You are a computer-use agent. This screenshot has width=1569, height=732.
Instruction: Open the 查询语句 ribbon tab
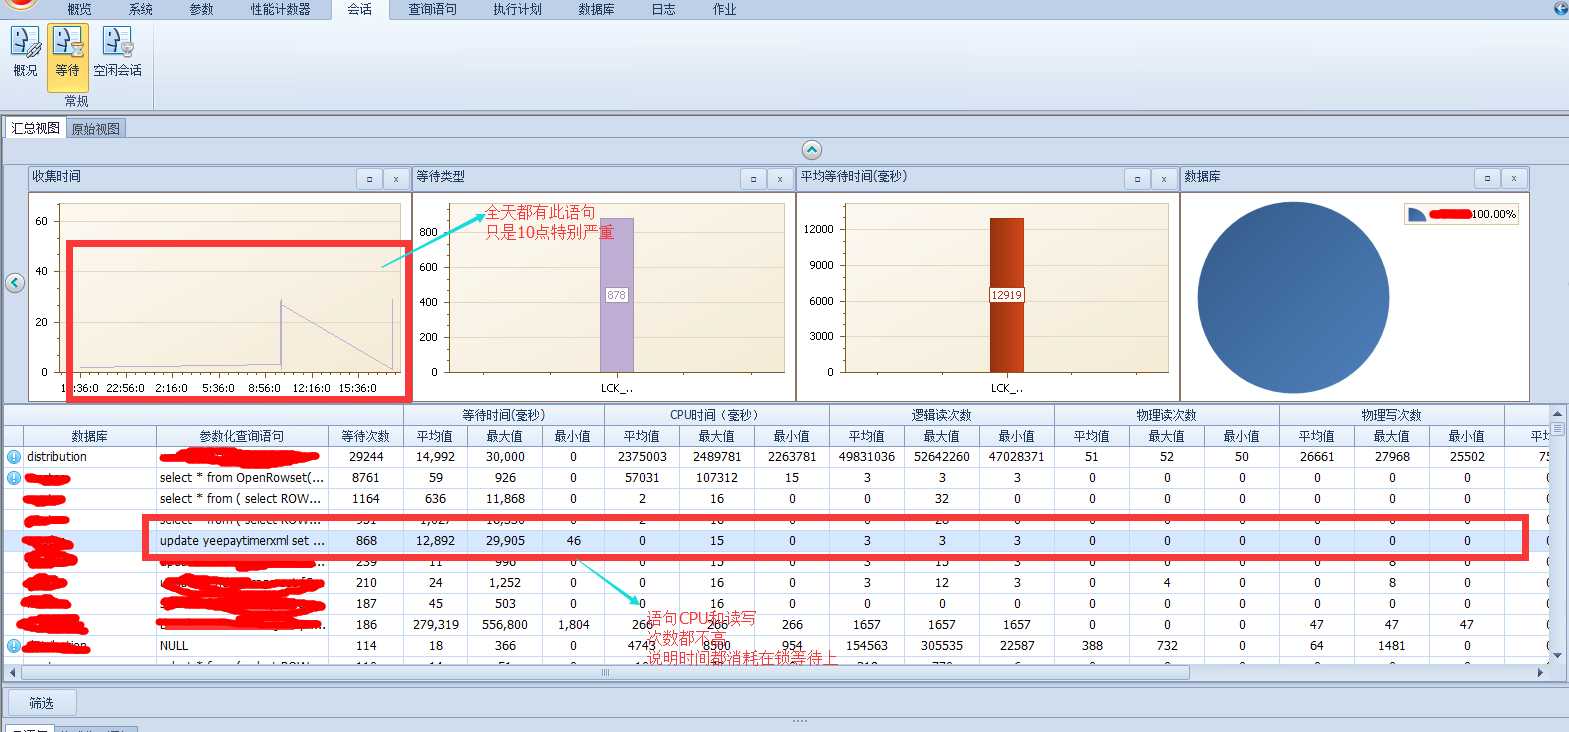pos(433,9)
